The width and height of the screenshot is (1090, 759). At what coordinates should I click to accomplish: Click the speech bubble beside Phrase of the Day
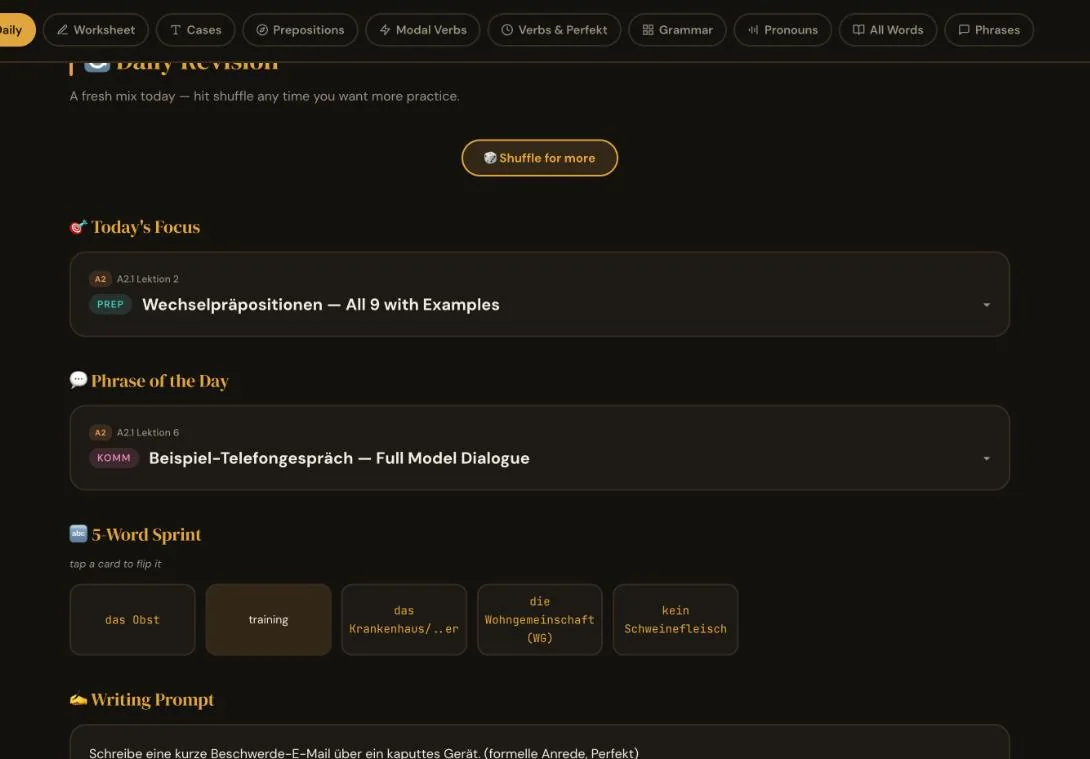79,380
